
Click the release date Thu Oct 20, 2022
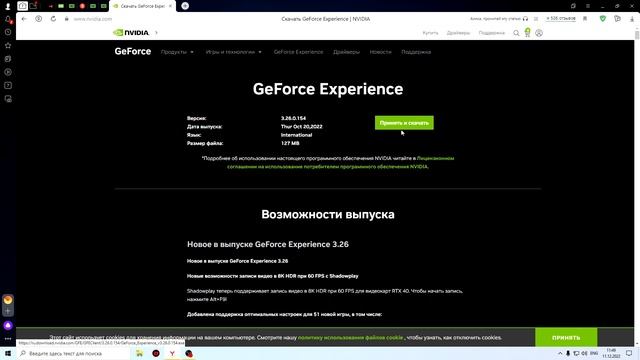click(302, 127)
